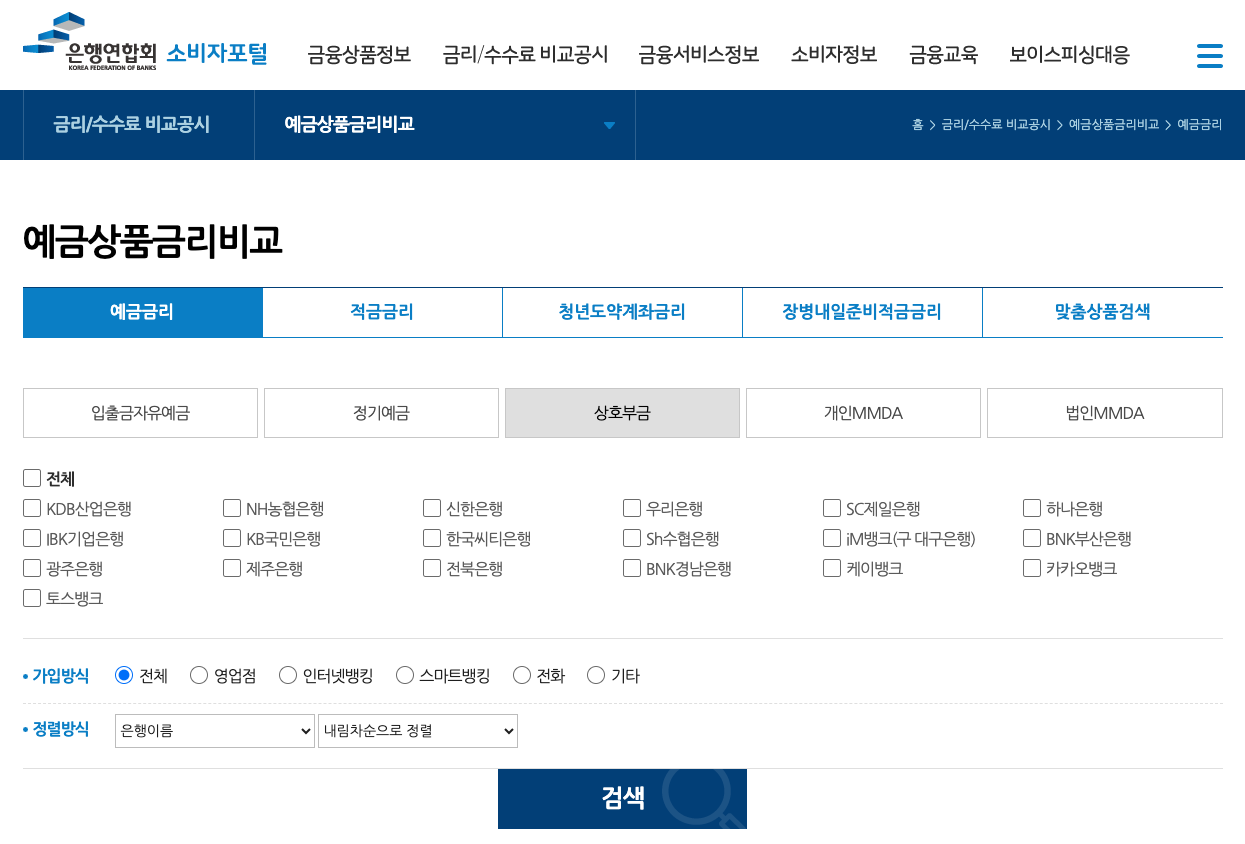Open the 은행이름 sort dropdown
Screen dimensions: 1245x844
coord(214,731)
